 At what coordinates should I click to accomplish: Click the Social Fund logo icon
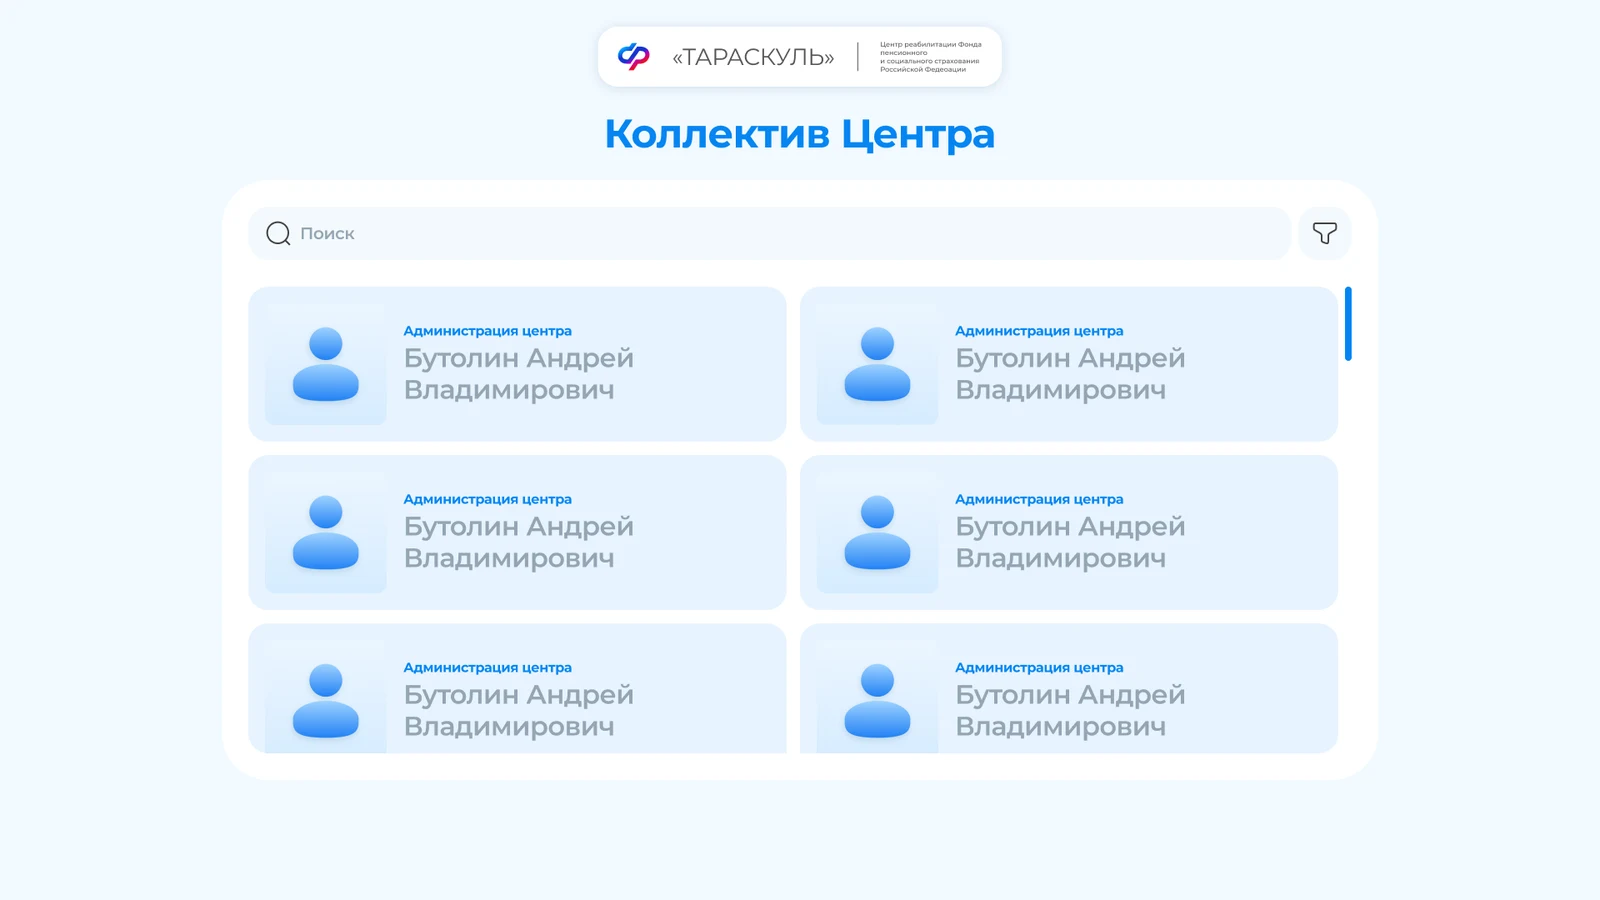[x=633, y=56]
